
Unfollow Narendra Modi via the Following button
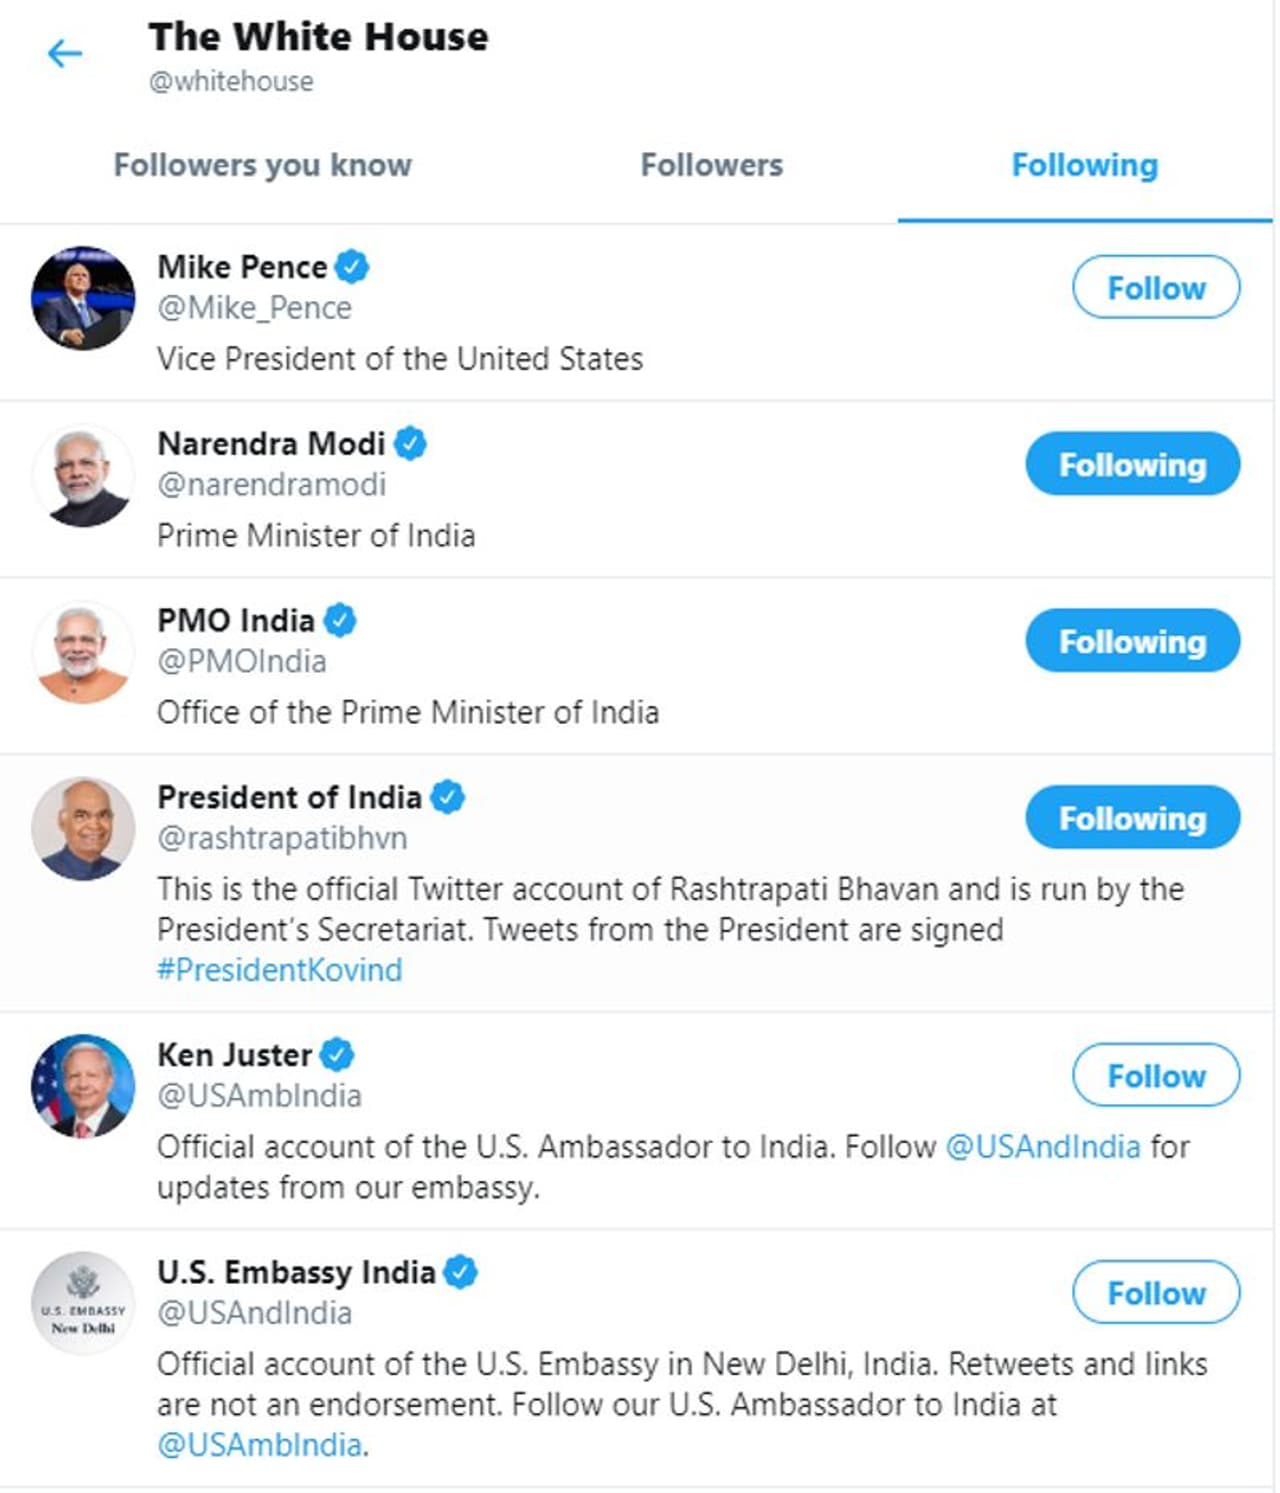(1132, 464)
